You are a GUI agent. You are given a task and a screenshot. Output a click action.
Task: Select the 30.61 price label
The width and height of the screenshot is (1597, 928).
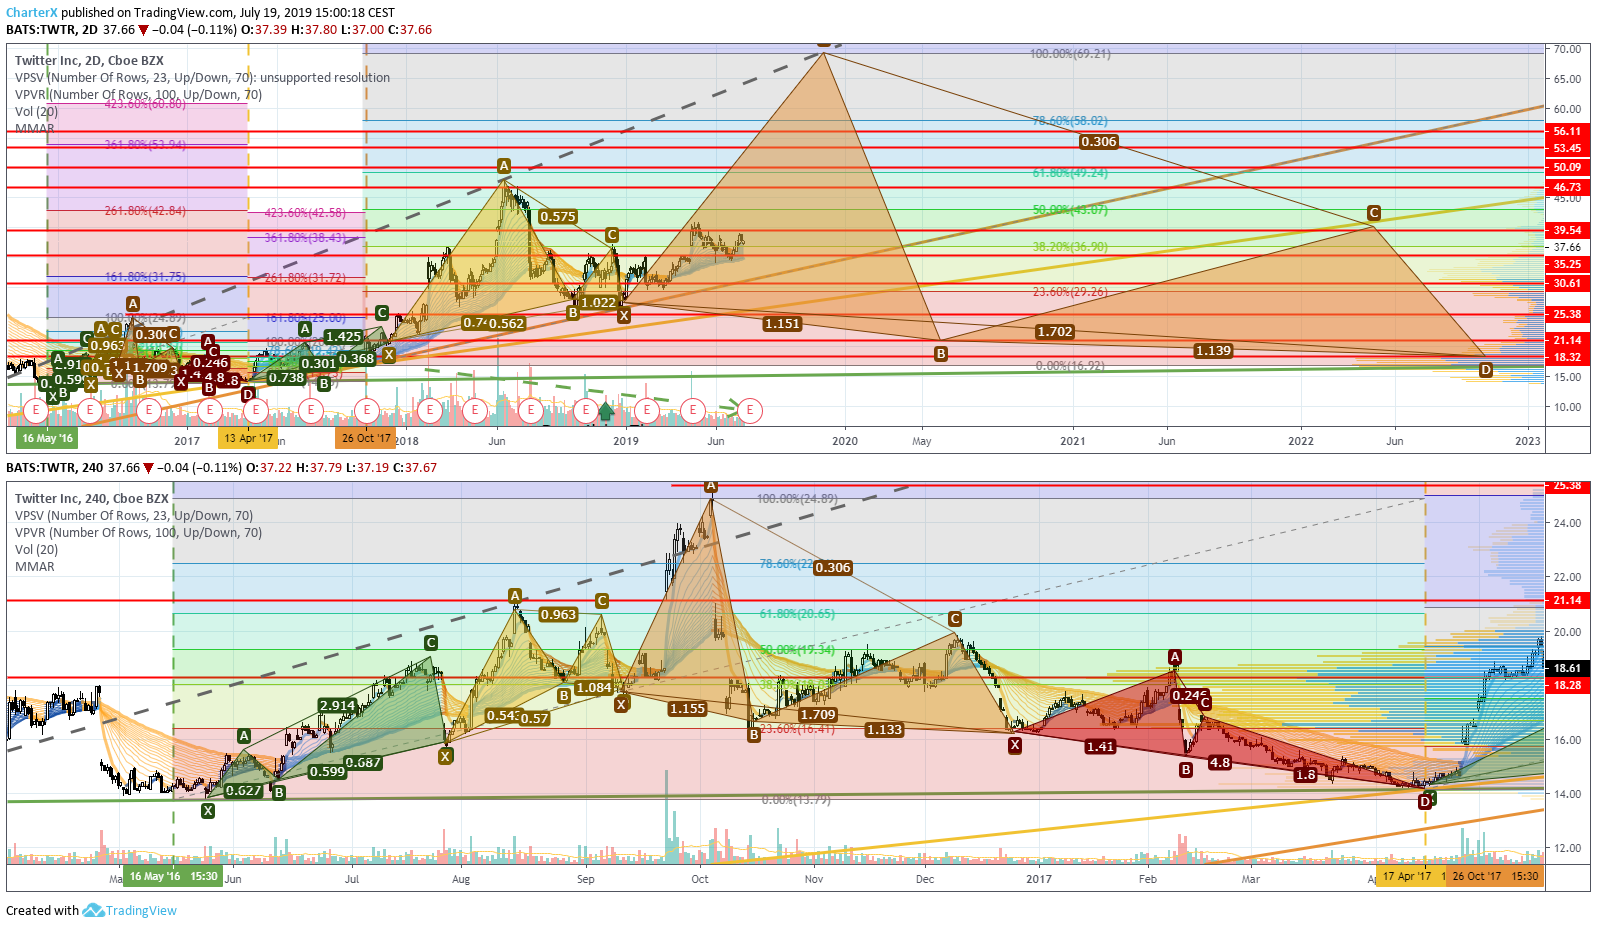tap(1567, 283)
